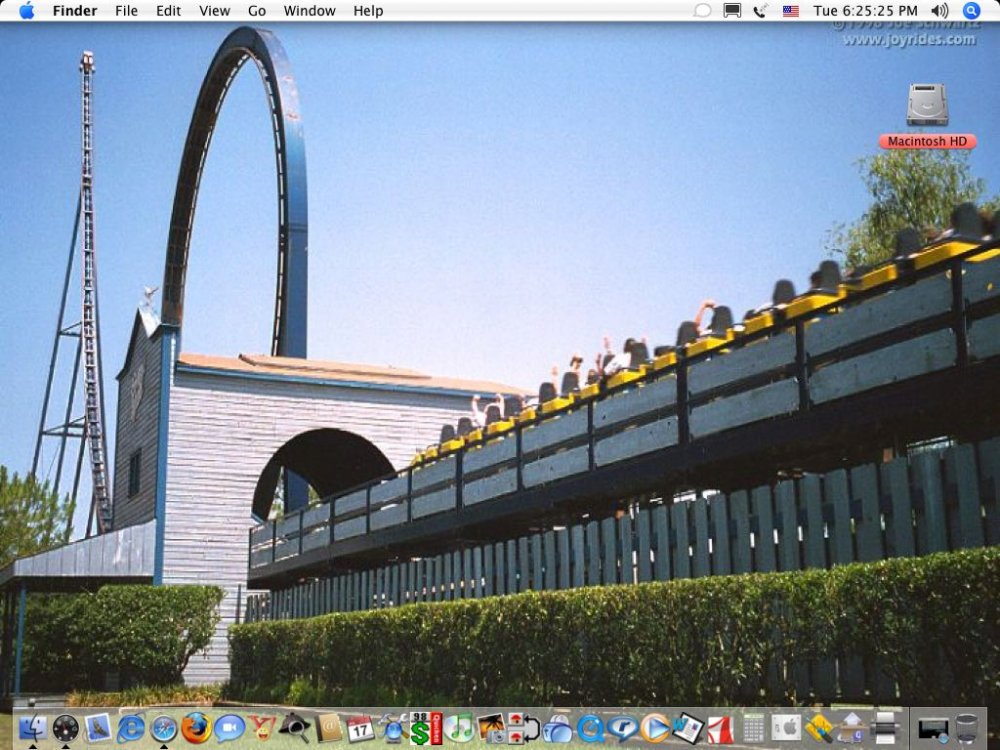Open the US flag input menu
1000x750 pixels.
tap(791, 11)
